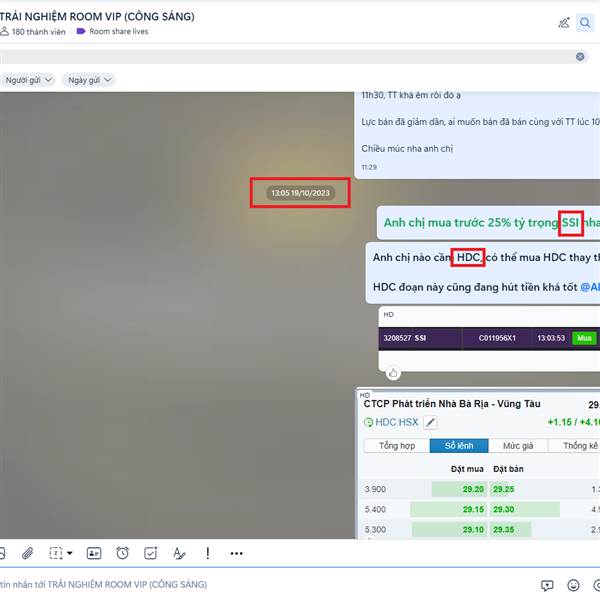Click the quick message bubble icon
The height and width of the screenshot is (600, 600).
(547, 585)
